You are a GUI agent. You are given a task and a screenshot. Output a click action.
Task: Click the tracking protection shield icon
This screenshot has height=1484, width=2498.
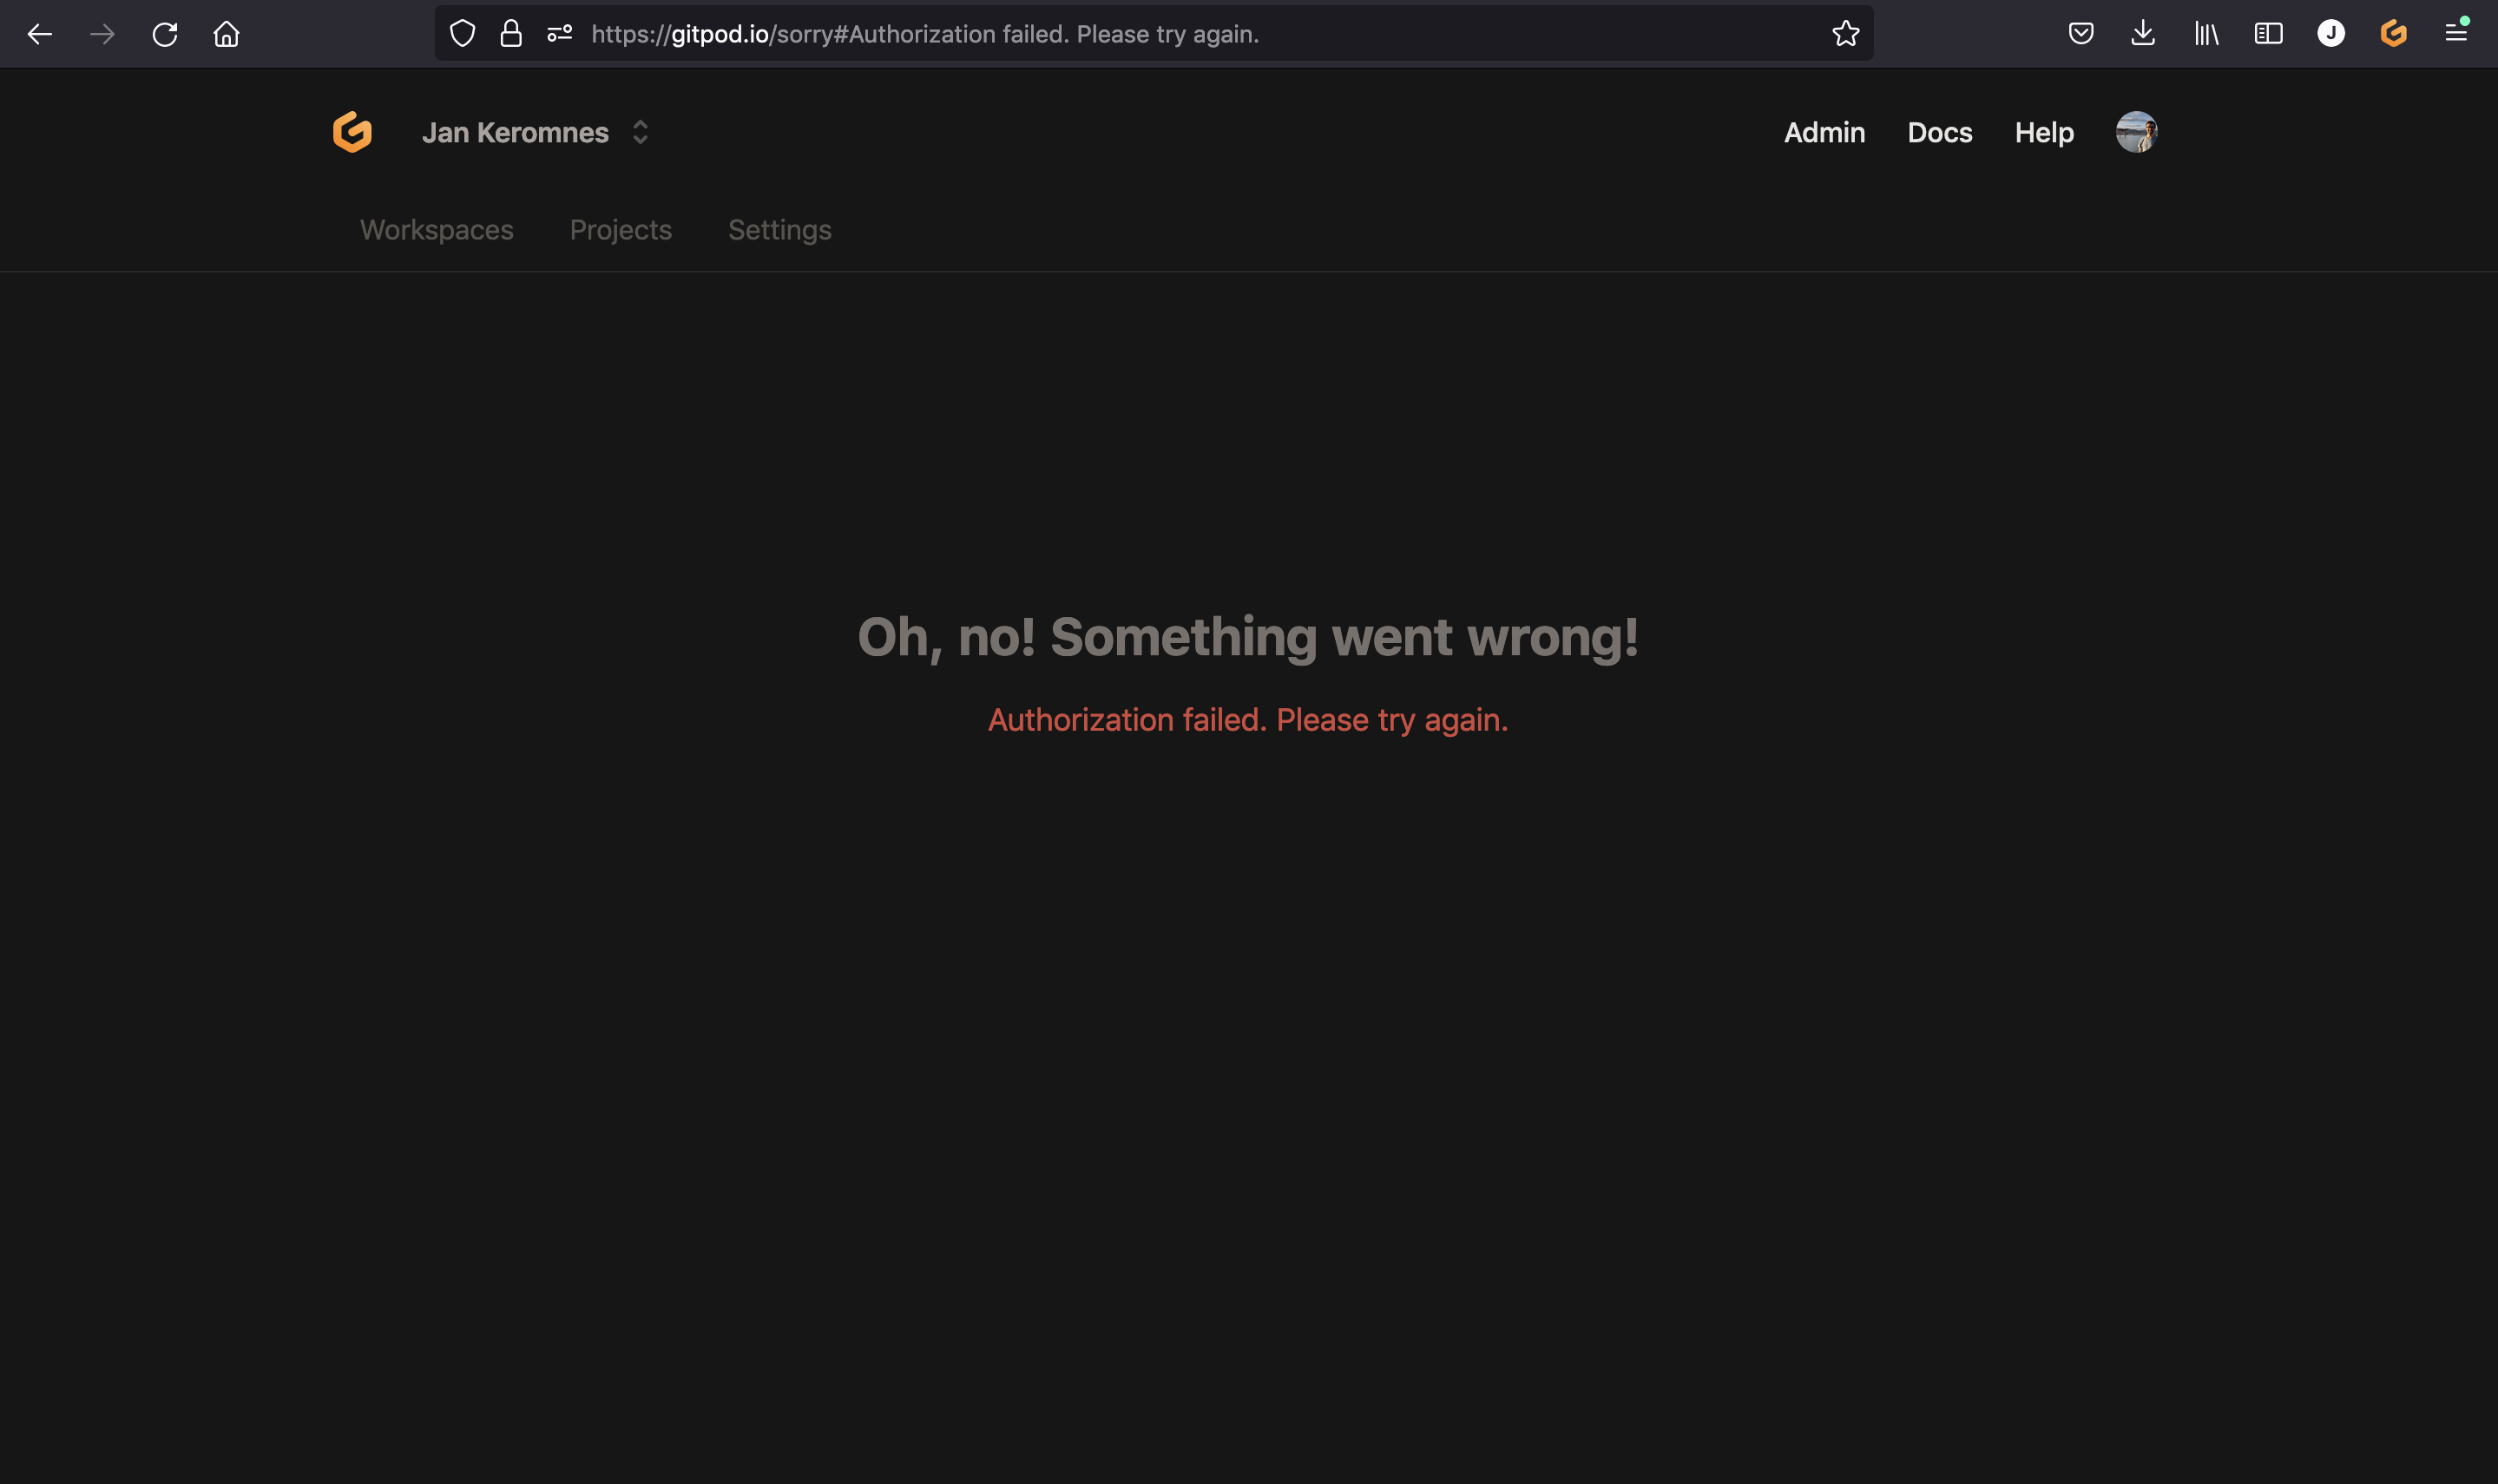point(462,33)
